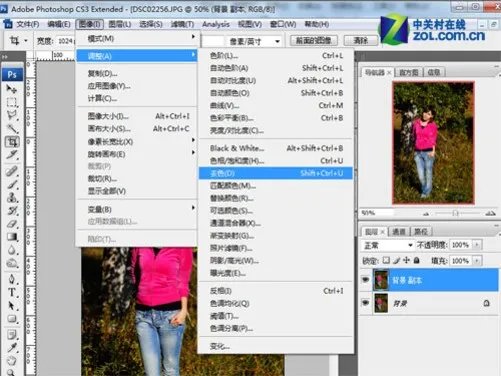
Task: Switch to the 信息 tab
Action: click(433, 72)
